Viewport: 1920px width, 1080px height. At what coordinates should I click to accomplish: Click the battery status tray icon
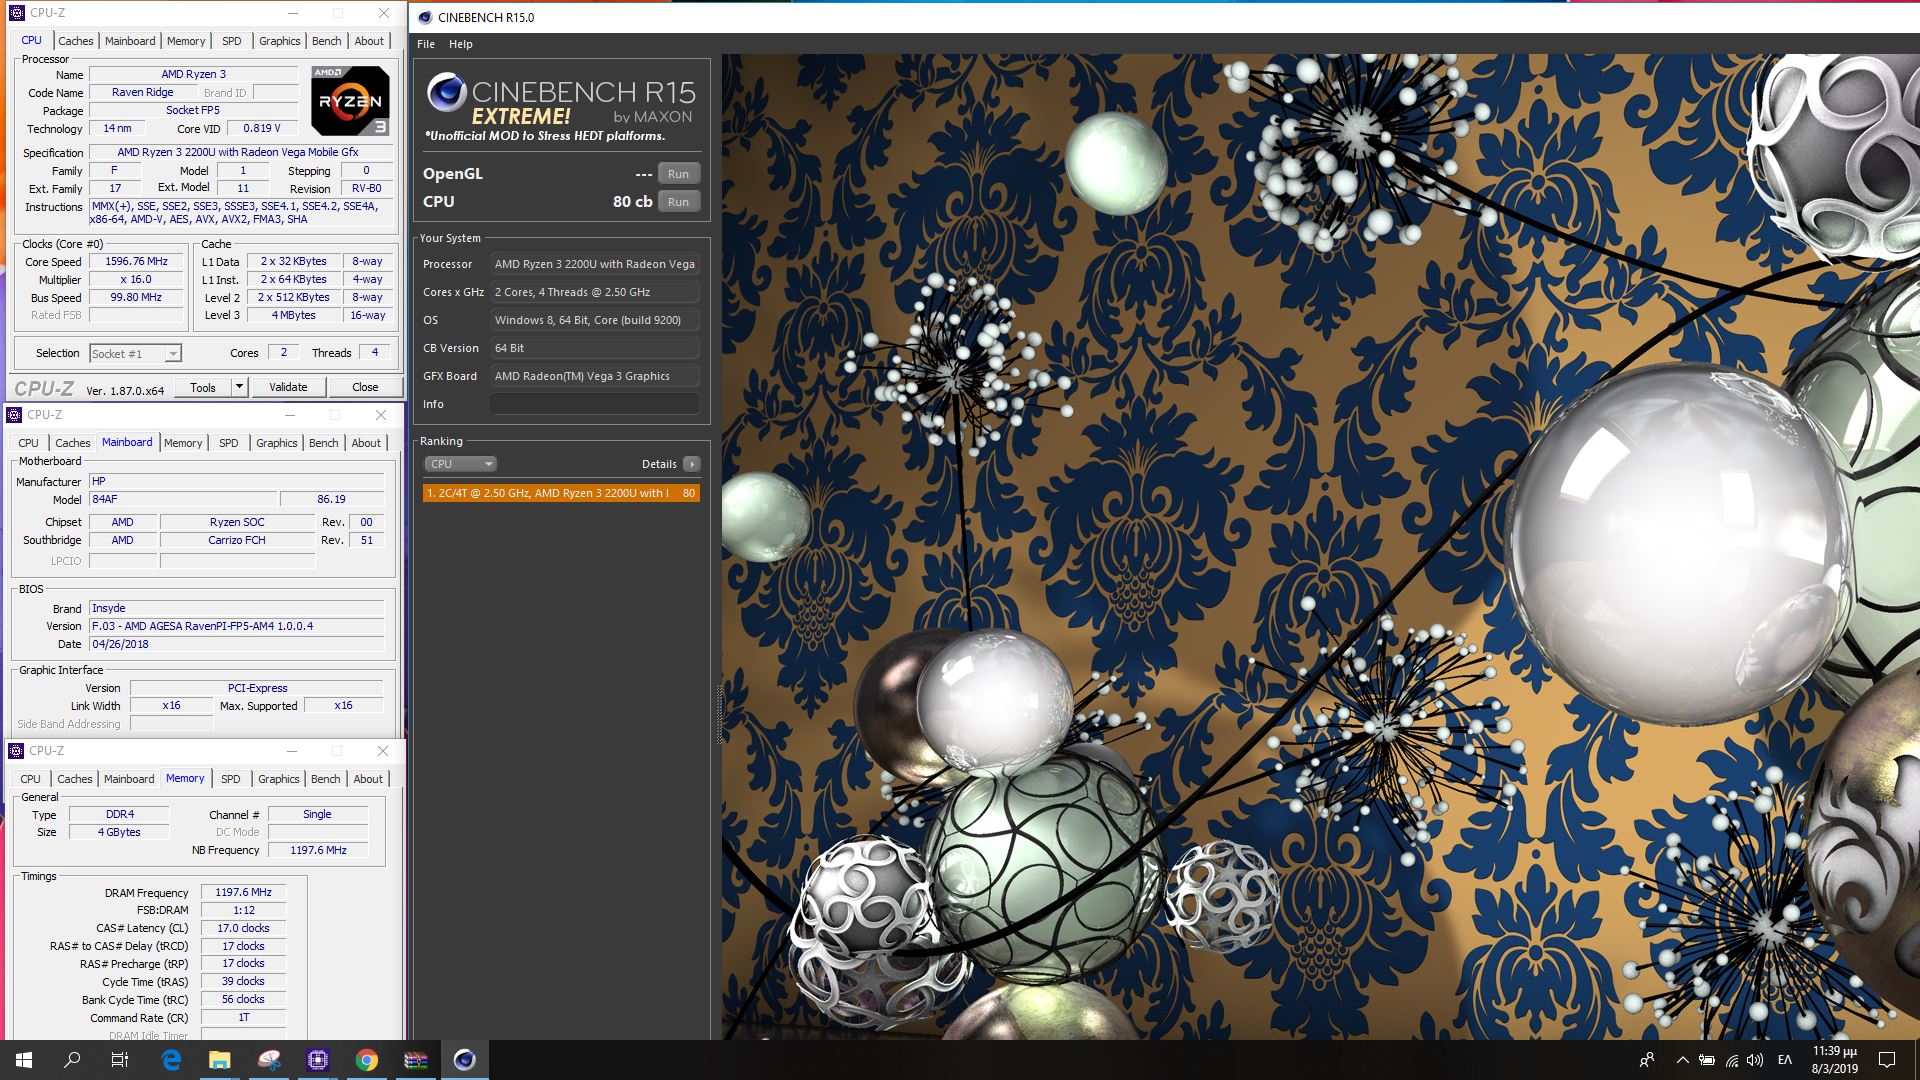click(1707, 1060)
